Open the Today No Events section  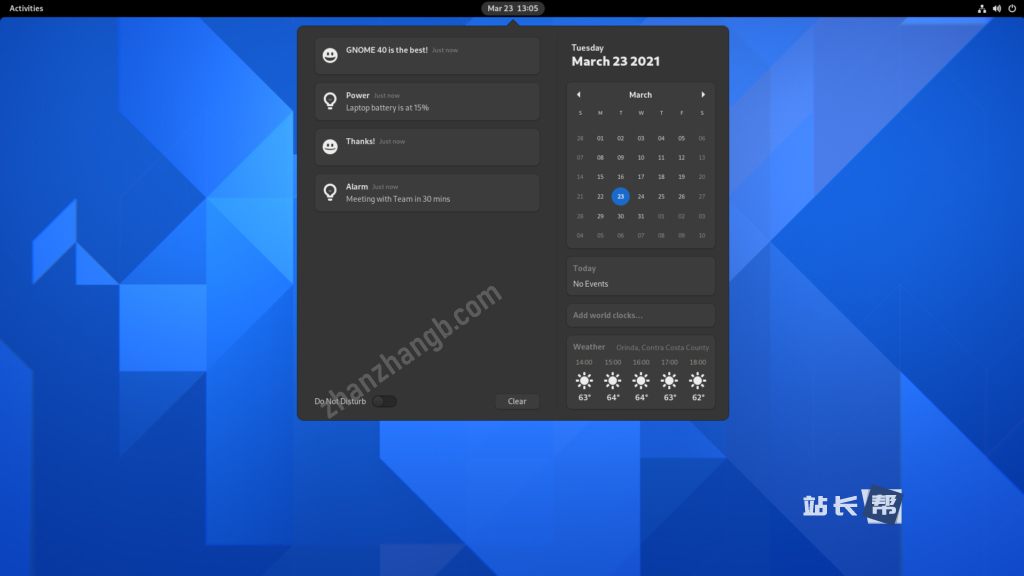pyautogui.click(x=640, y=276)
